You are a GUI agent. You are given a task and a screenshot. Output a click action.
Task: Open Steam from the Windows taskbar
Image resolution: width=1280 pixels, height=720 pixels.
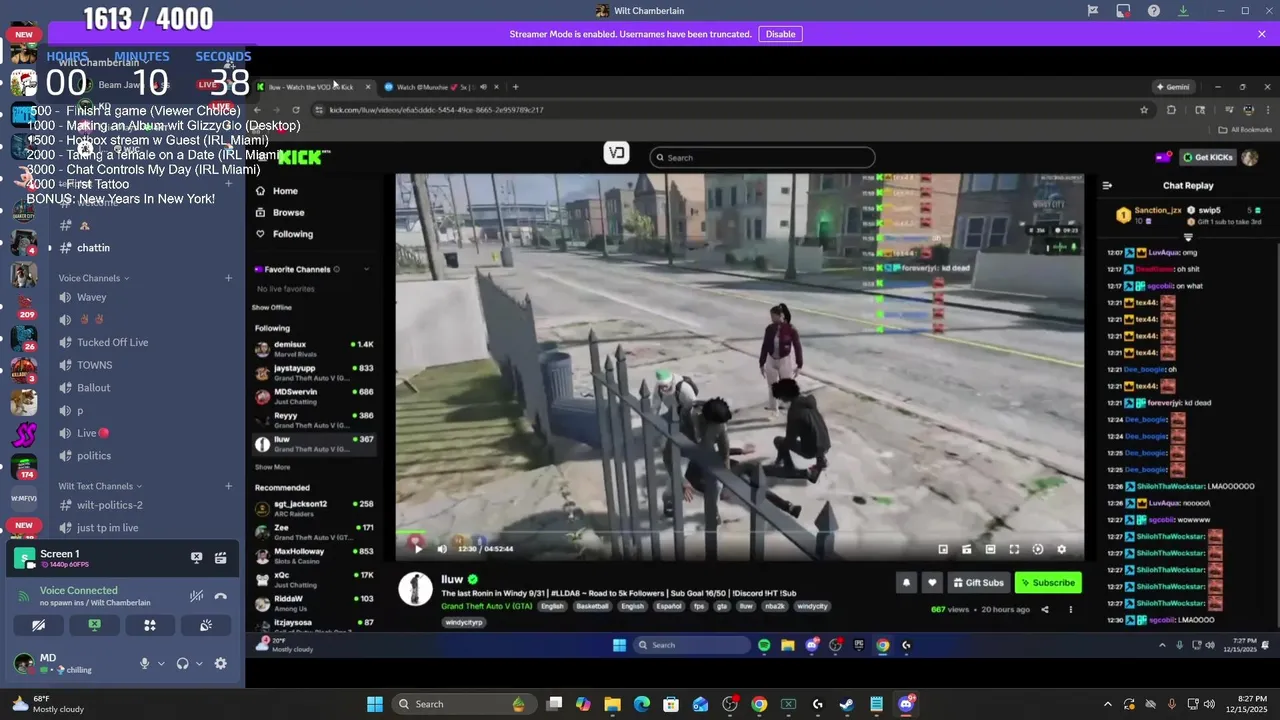click(x=847, y=704)
